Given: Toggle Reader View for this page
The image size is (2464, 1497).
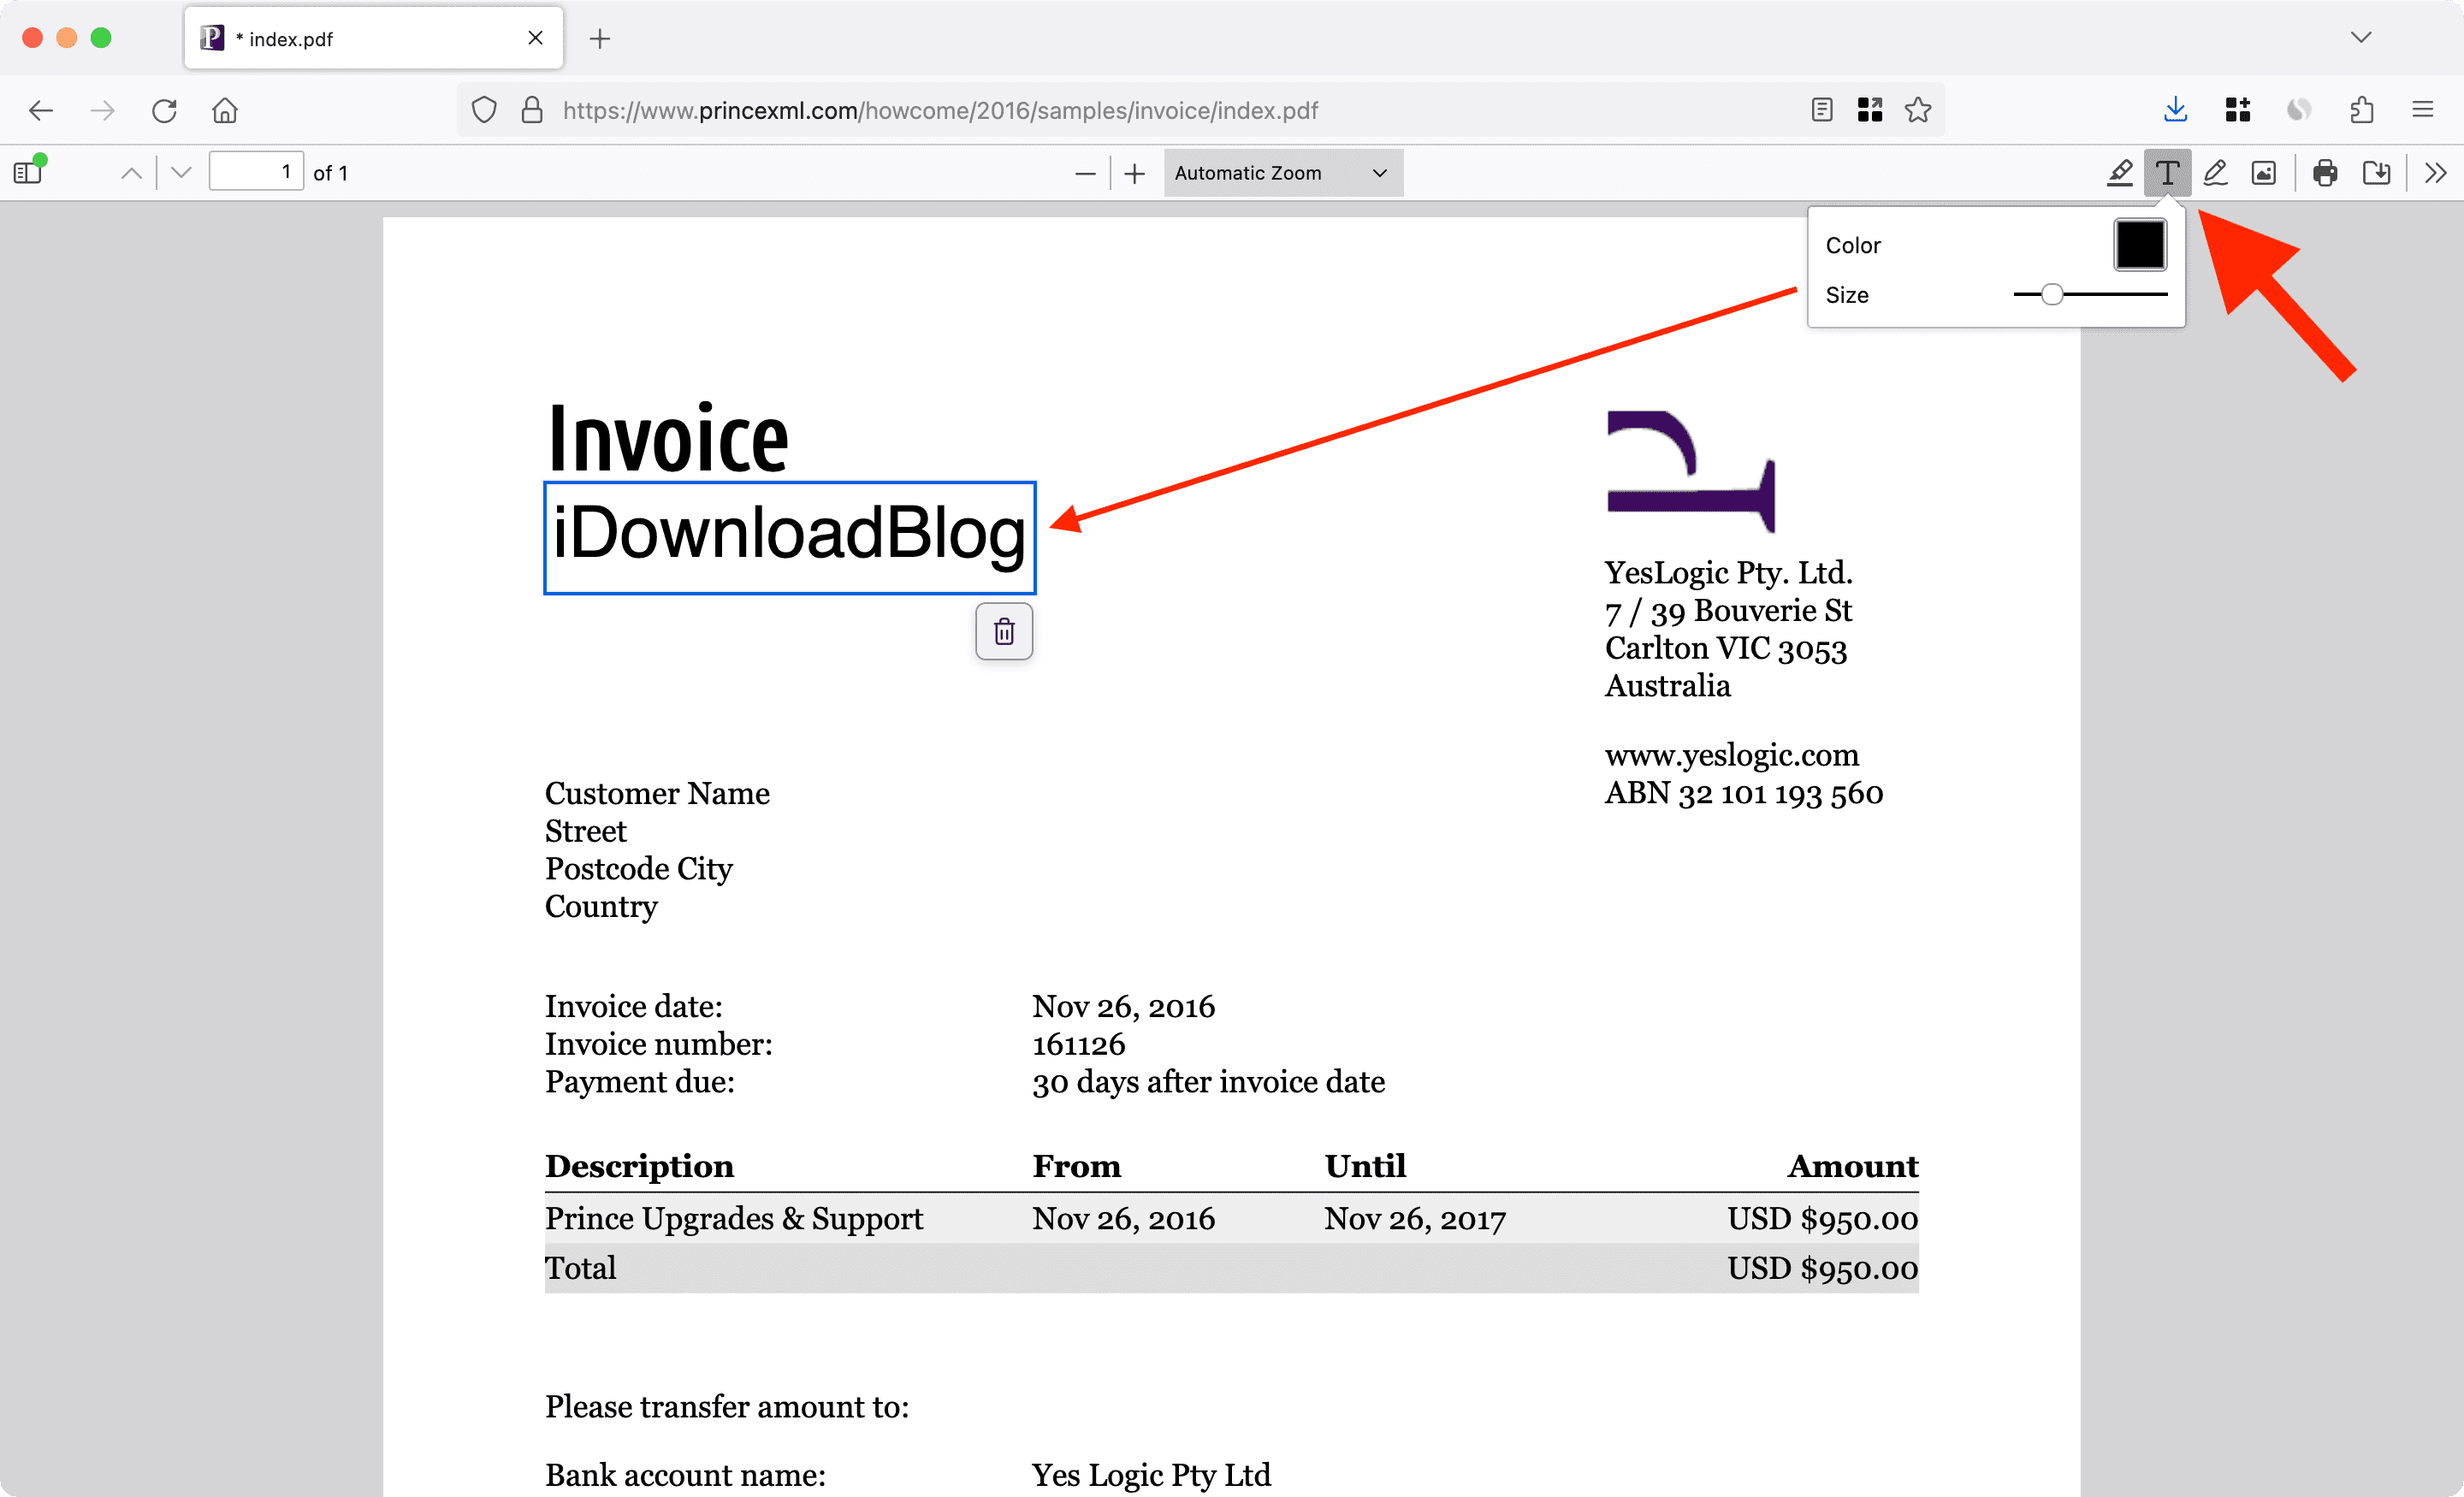Looking at the screenshot, I should (1821, 110).
